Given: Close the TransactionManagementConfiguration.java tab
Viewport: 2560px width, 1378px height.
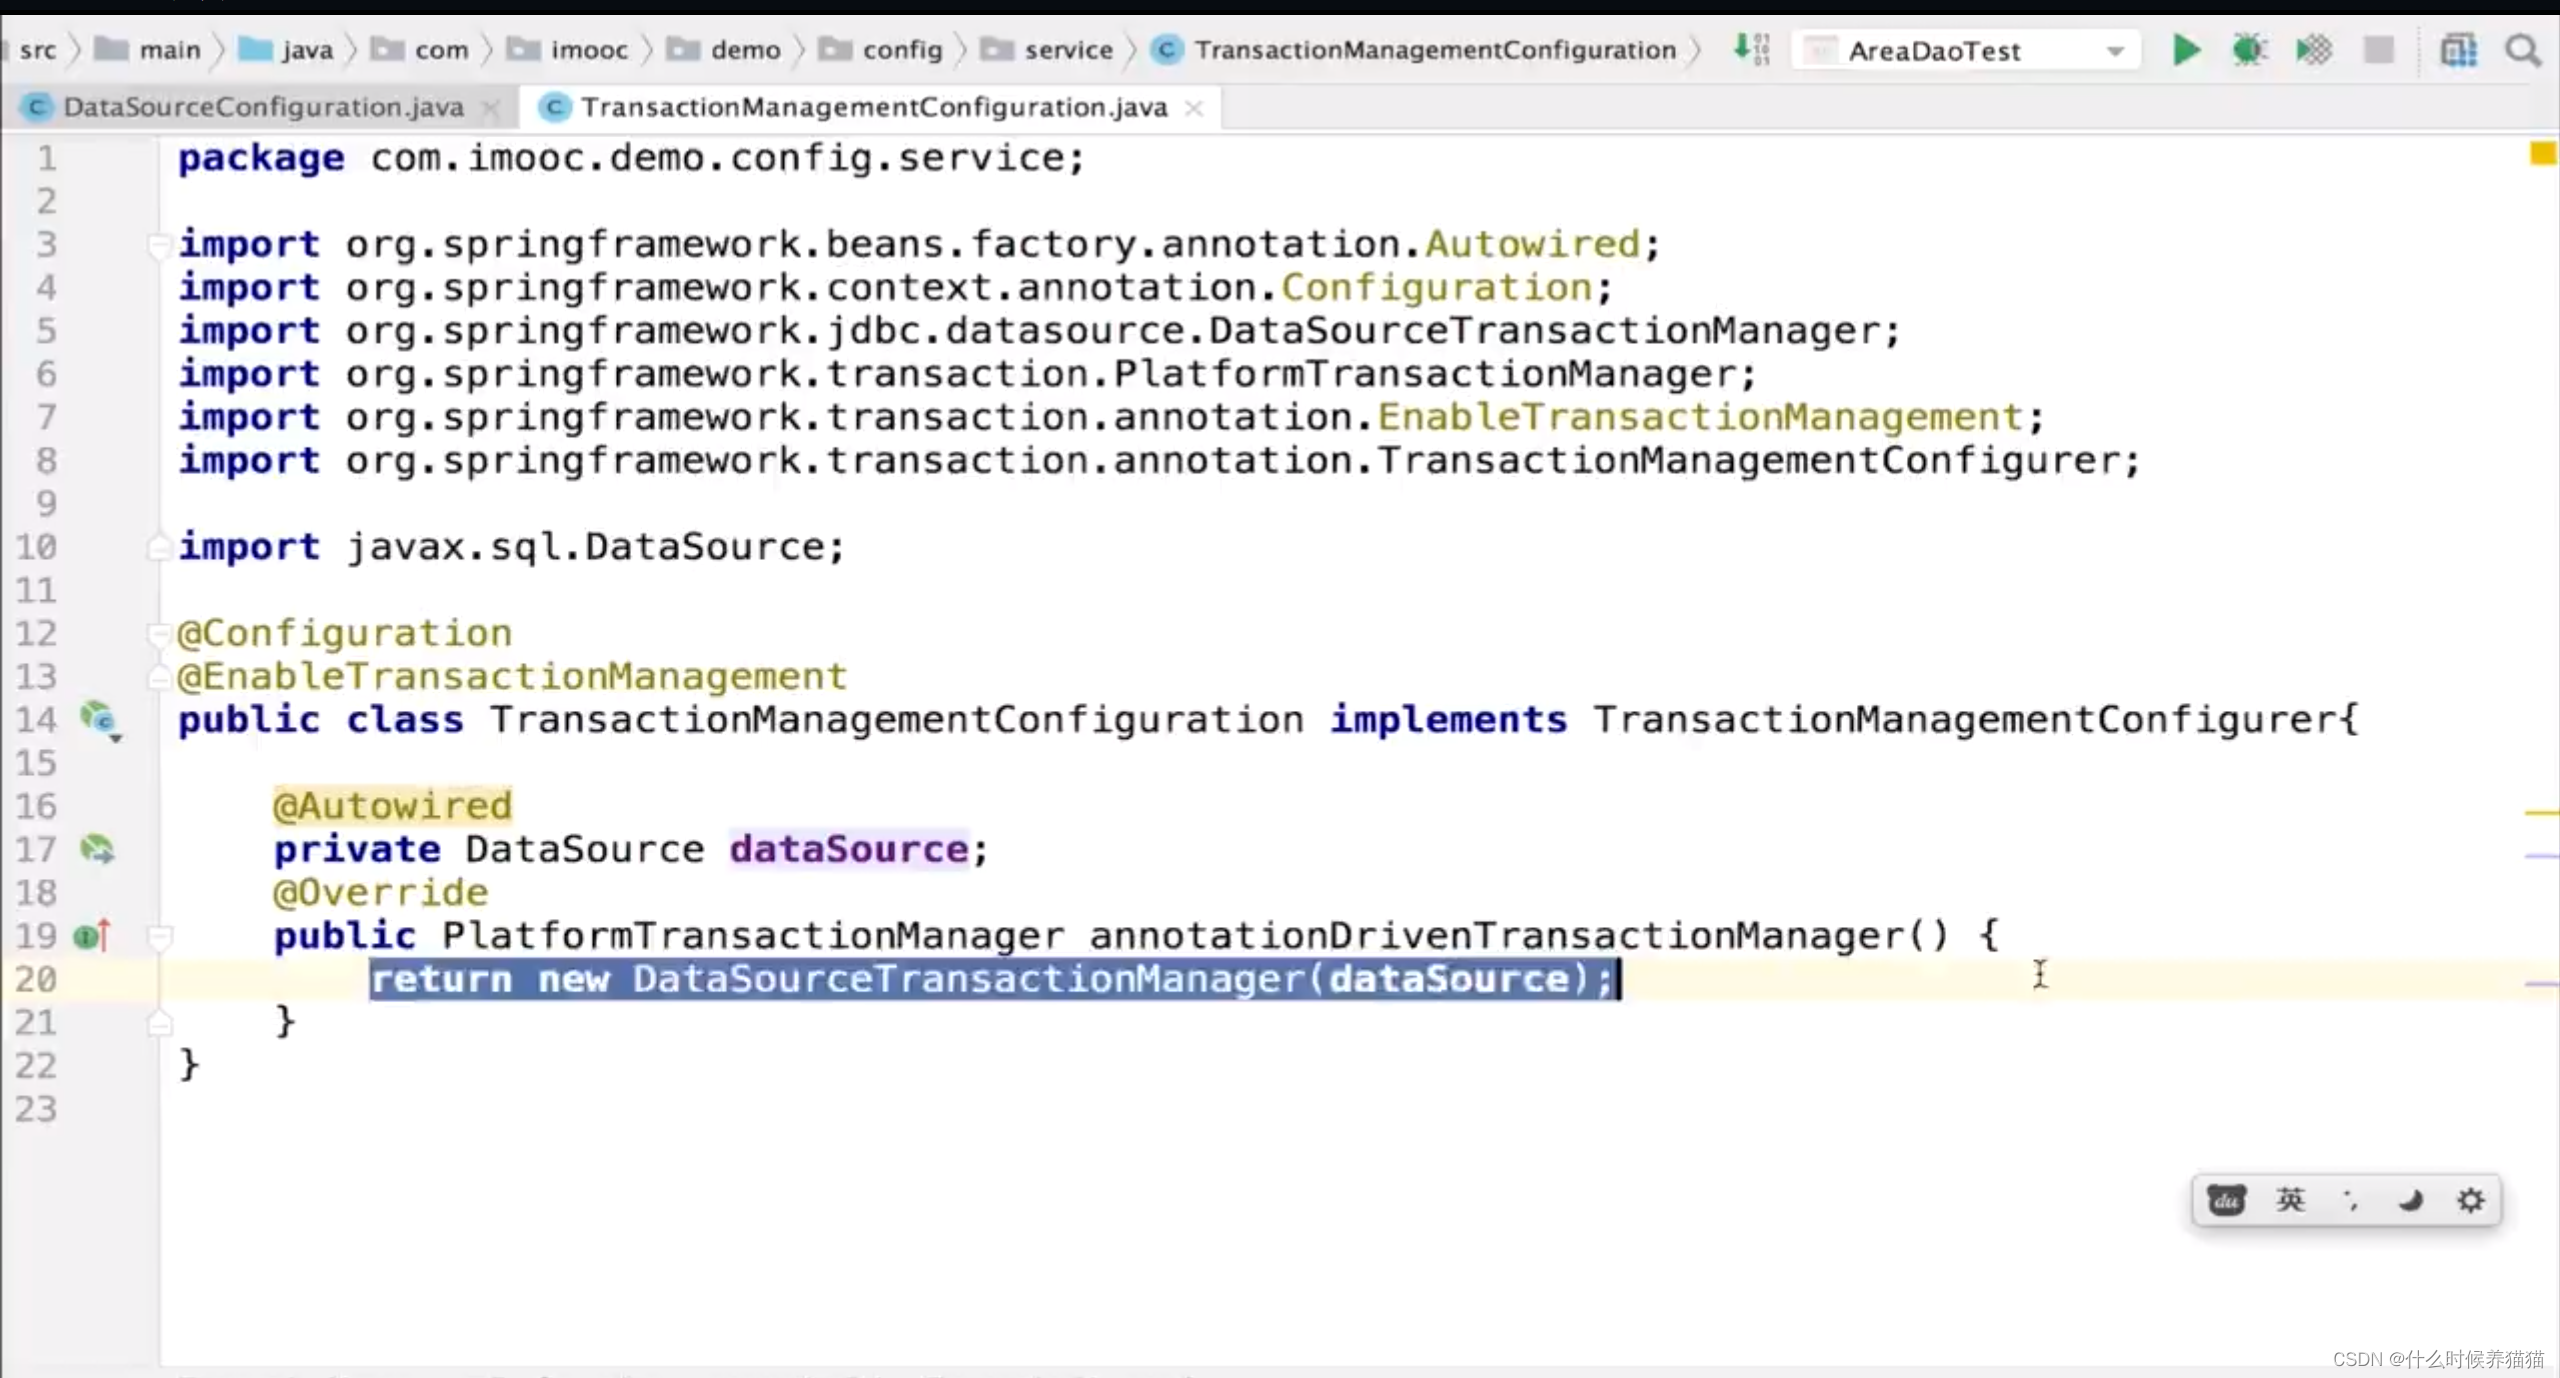Looking at the screenshot, I should click(1194, 108).
